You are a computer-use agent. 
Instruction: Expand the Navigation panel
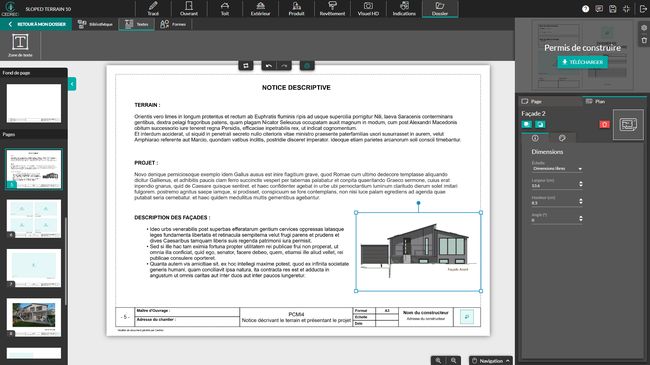(491, 360)
